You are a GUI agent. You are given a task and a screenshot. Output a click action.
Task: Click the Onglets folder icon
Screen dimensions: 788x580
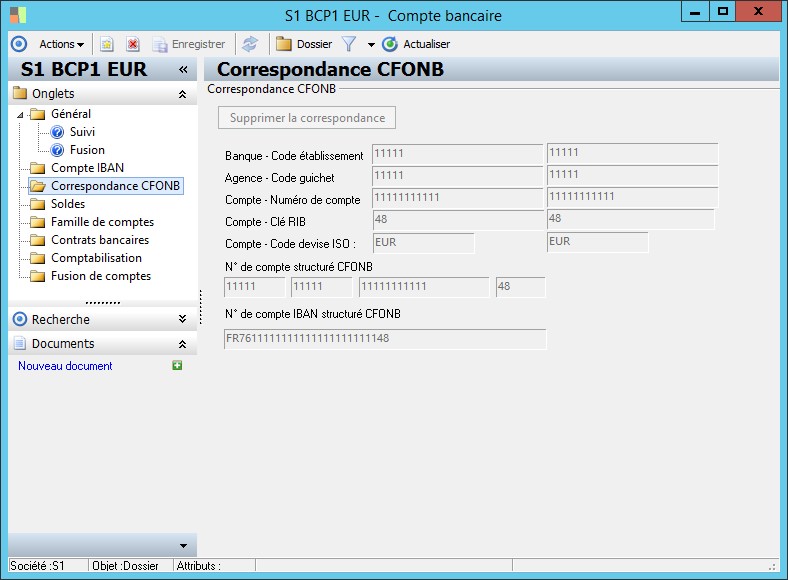pos(20,93)
